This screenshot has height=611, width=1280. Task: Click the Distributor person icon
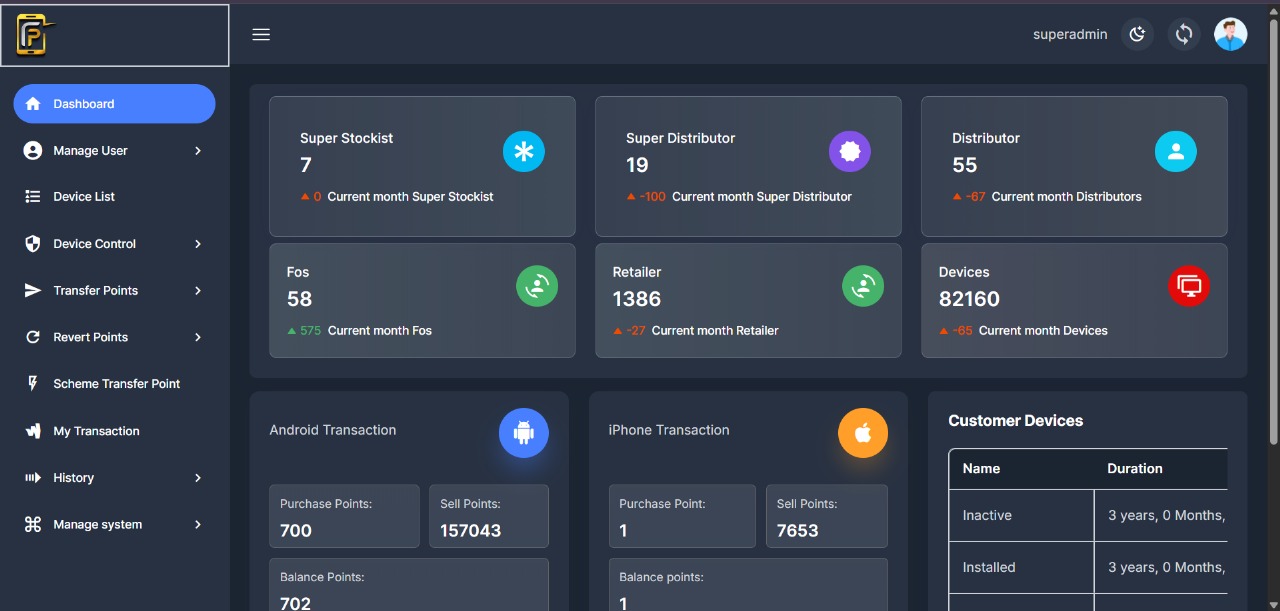click(x=1176, y=152)
